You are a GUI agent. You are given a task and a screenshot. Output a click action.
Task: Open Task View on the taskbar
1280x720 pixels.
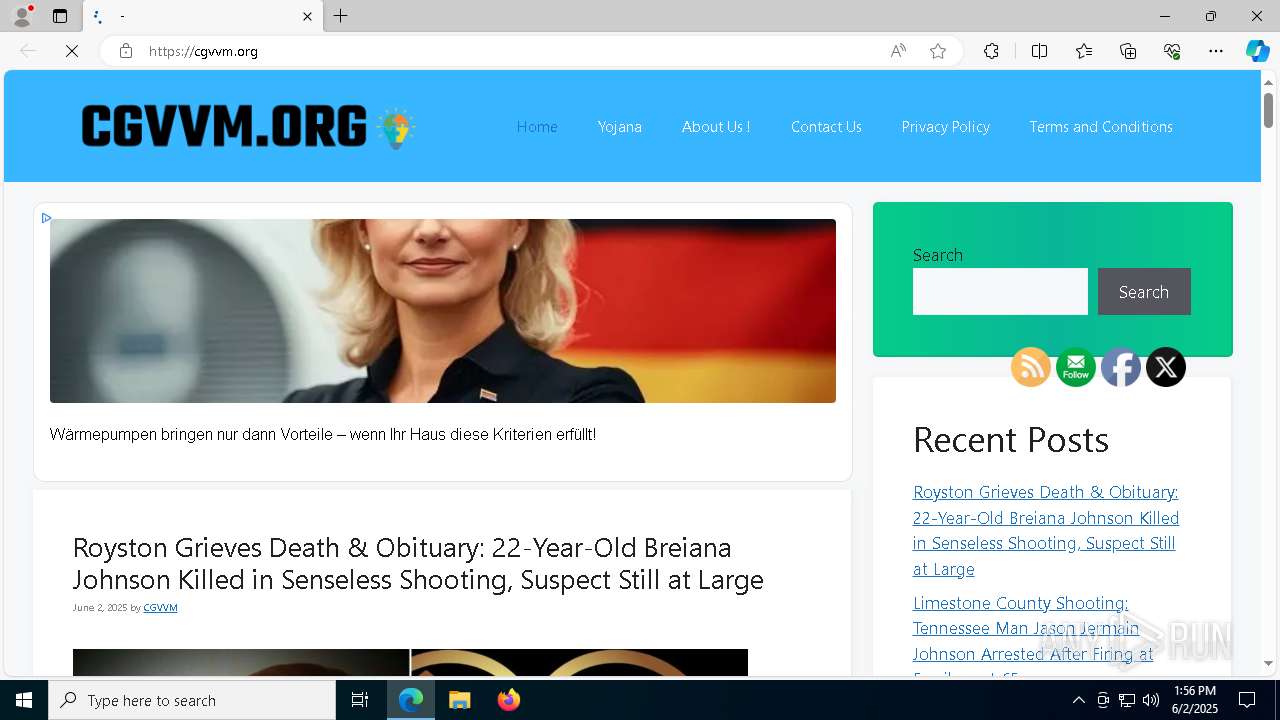(x=360, y=700)
